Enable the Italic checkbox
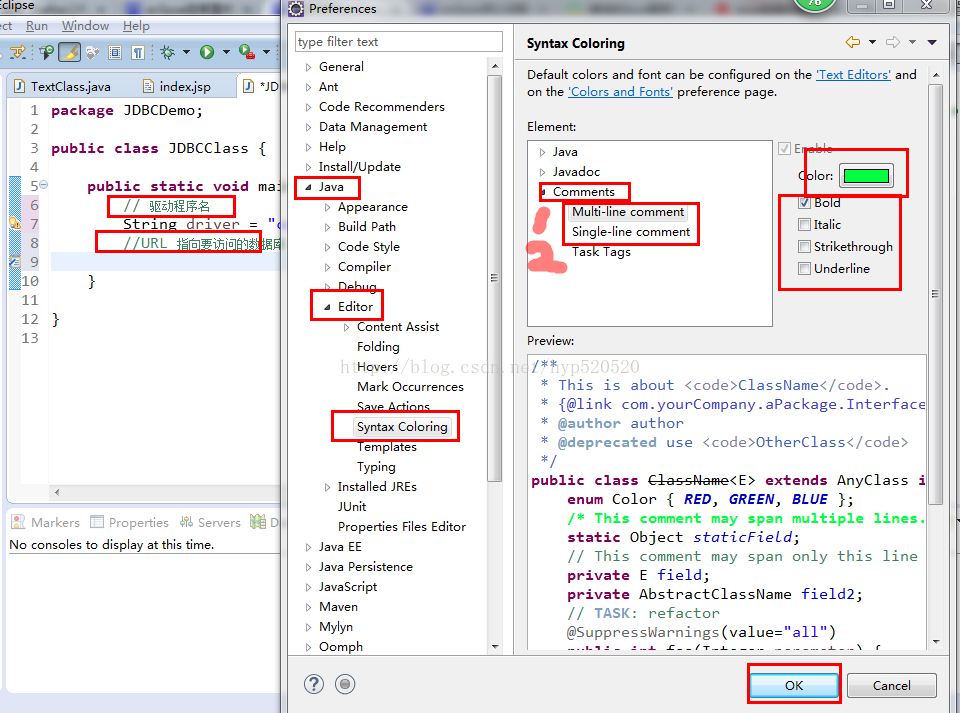 pyautogui.click(x=804, y=225)
